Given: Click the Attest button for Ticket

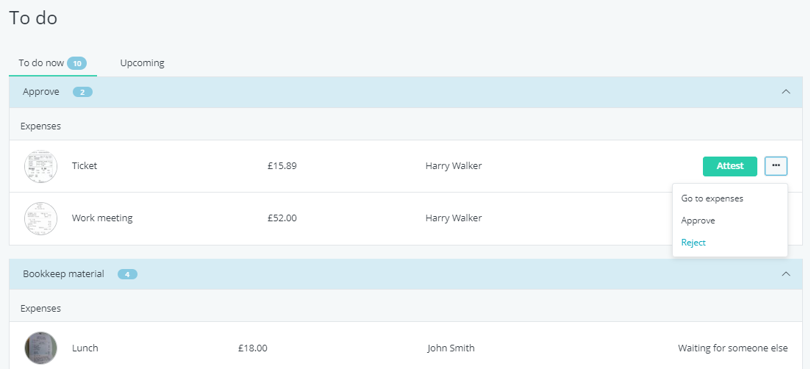Looking at the screenshot, I should tap(730, 166).
